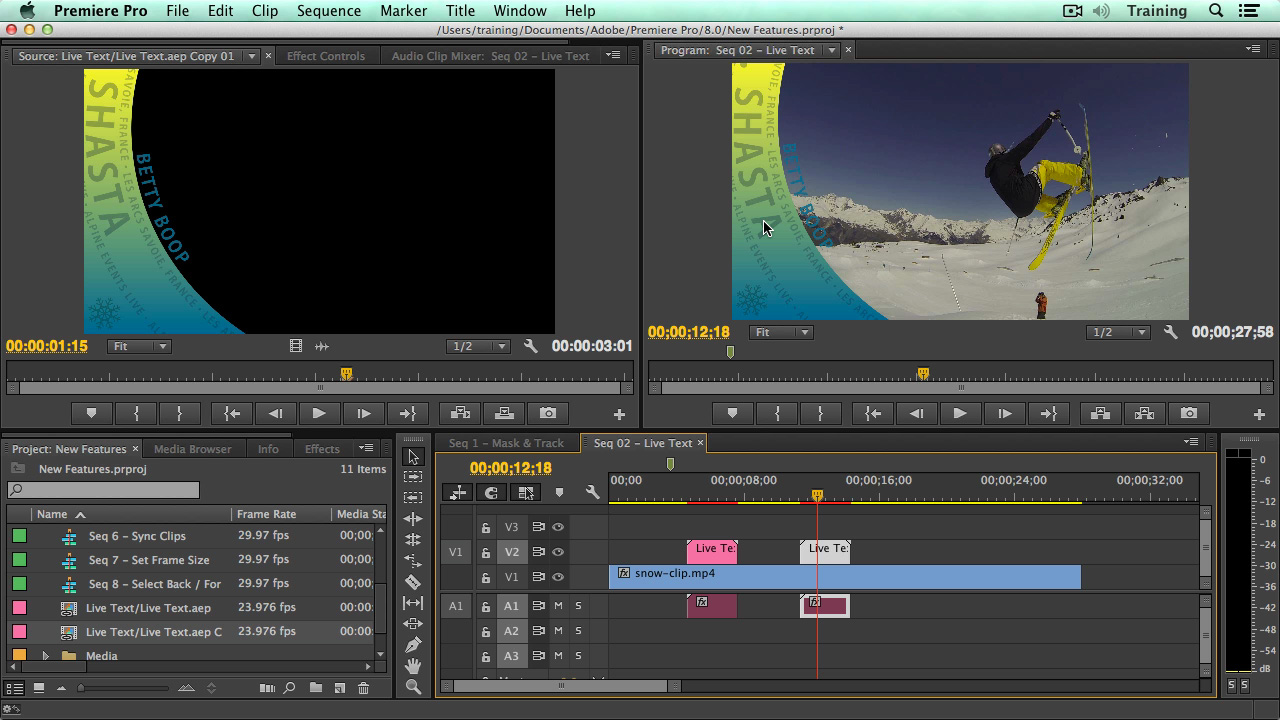
Task: Solo audio track A2
Action: (578, 631)
